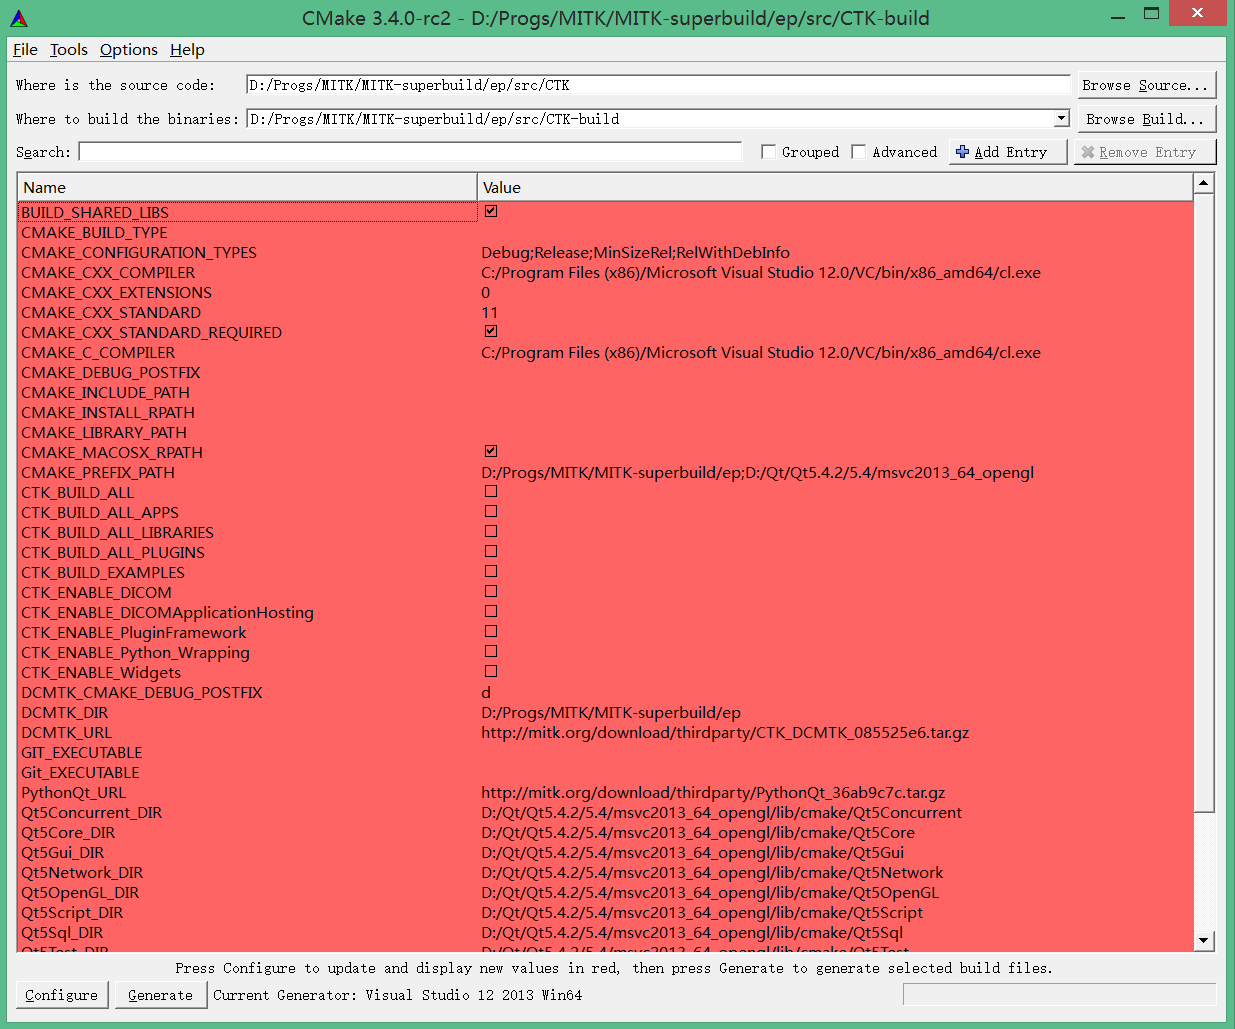Enable CTK_BUILD_EXAMPLES checkbox
Viewport: 1235px width, 1029px height.
(491, 571)
